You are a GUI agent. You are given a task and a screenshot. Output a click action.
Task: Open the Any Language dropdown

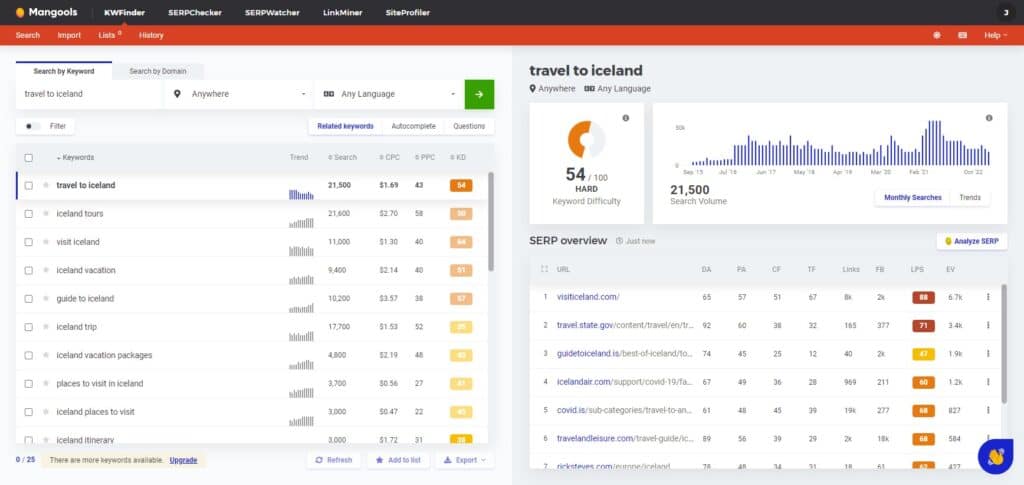pos(389,94)
